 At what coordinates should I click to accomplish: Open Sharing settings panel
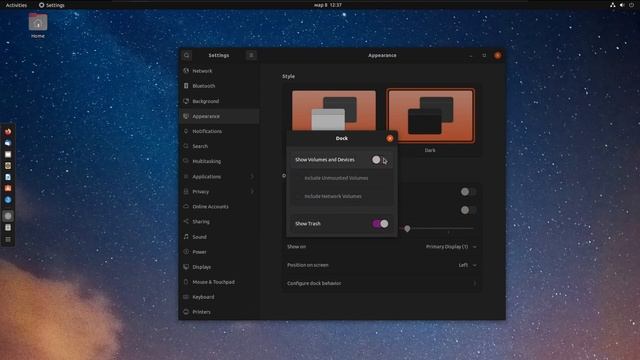pyautogui.click(x=219, y=222)
